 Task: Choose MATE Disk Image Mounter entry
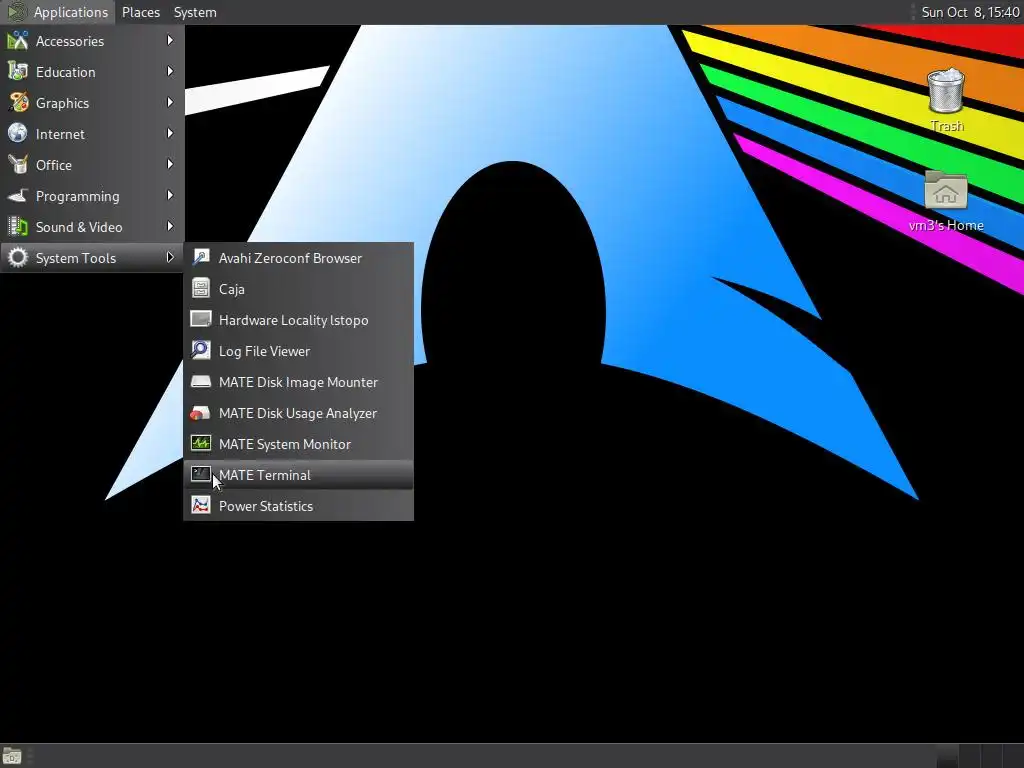[298, 382]
